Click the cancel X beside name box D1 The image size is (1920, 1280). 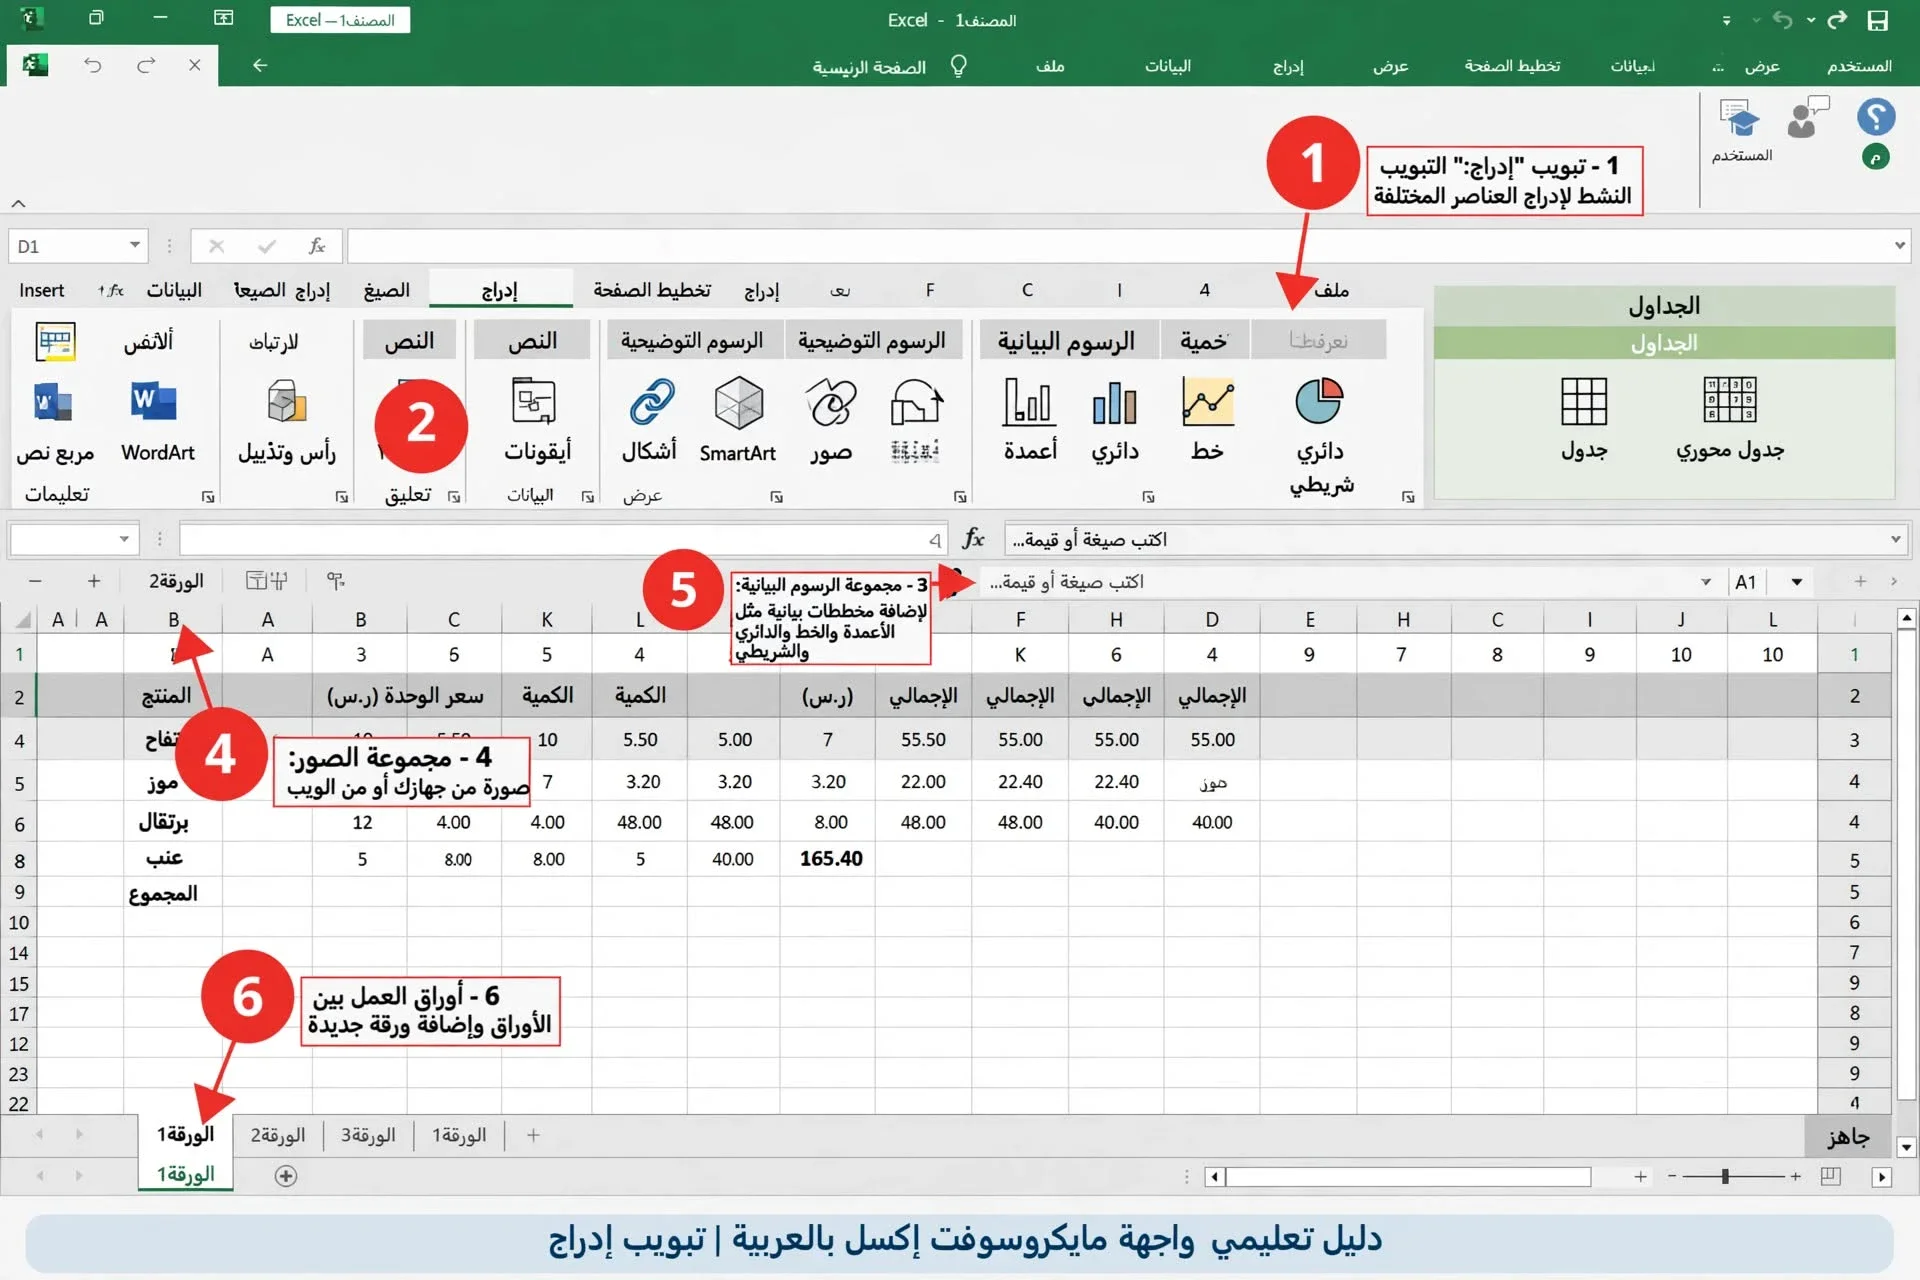point(216,246)
